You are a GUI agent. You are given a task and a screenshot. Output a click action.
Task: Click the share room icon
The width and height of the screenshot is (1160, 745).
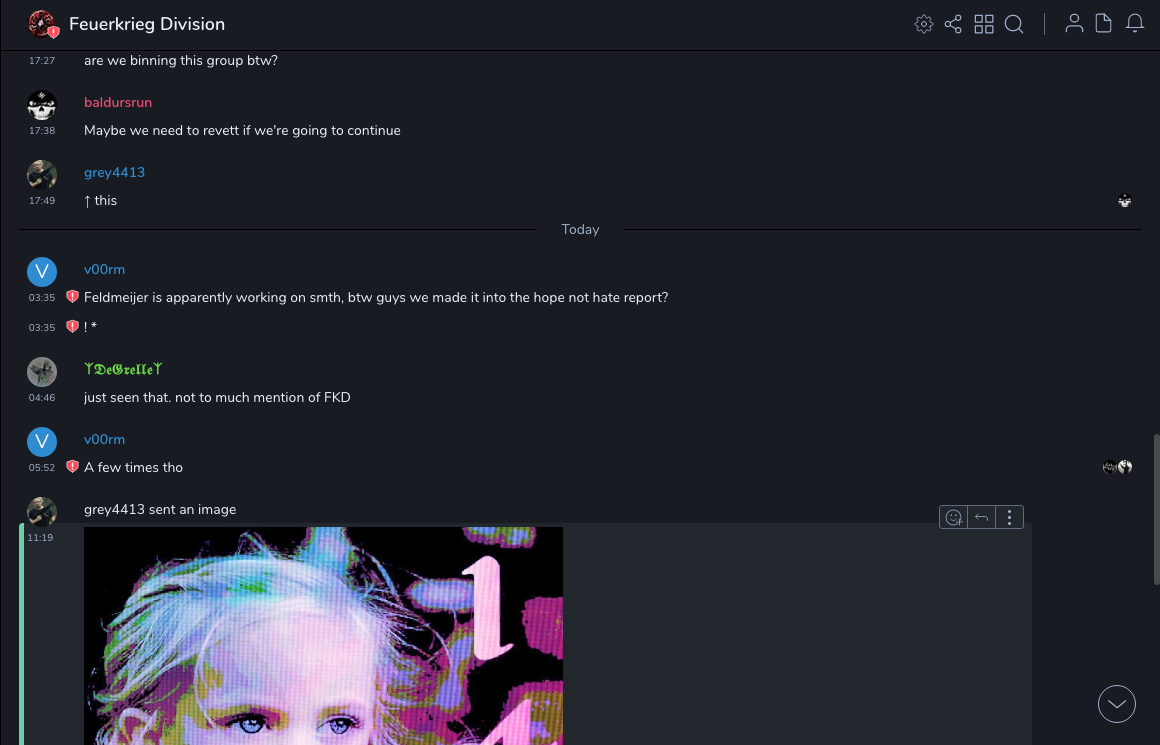pyautogui.click(x=953, y=24)
